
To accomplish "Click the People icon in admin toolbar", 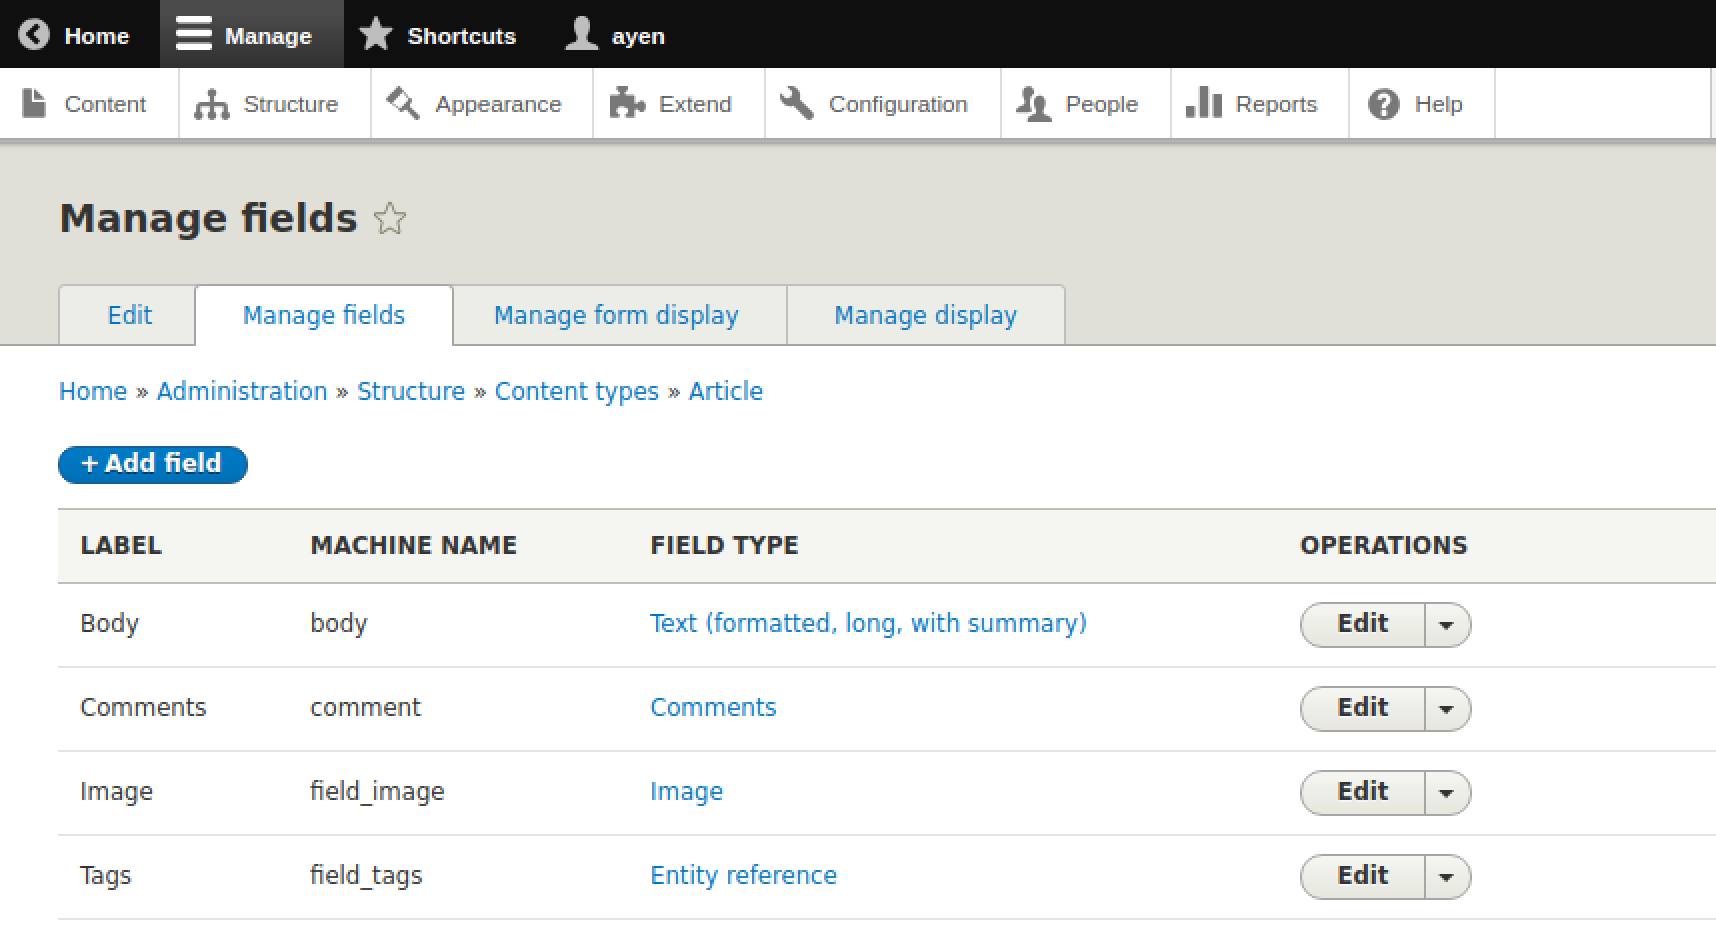I will tap(1033, 104).
